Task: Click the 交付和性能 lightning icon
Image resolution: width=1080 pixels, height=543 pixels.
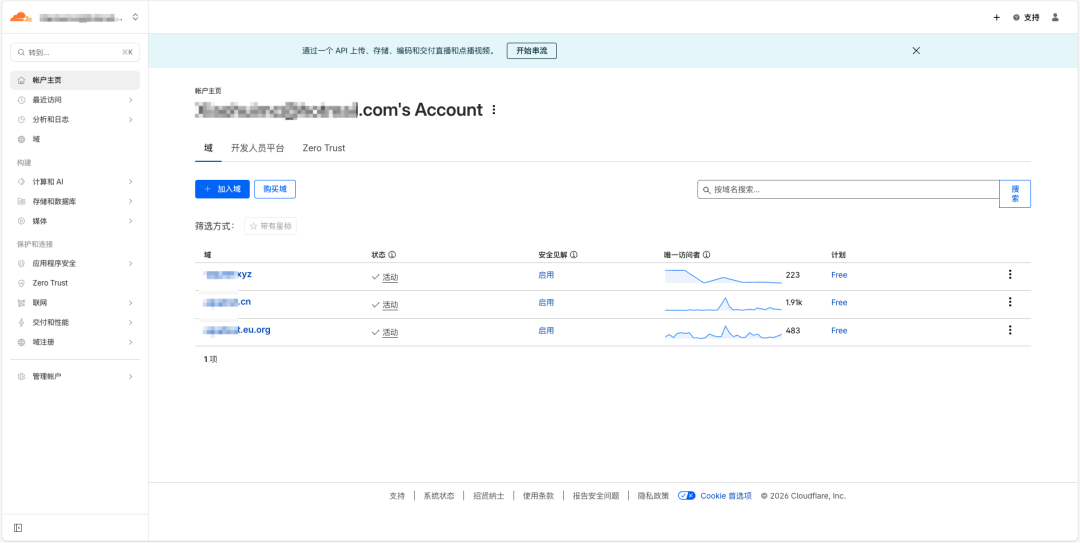Action: click(x=21, y=322)
